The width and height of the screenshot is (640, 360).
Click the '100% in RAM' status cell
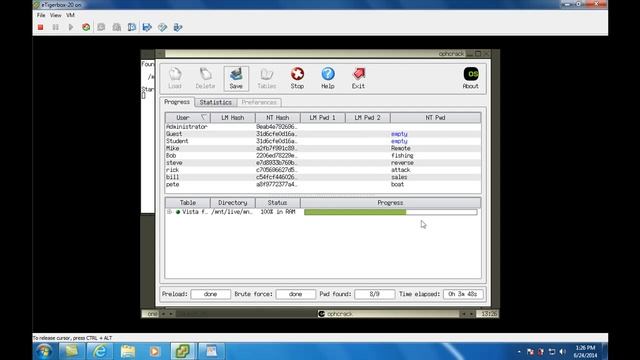(x=278, y=212)
